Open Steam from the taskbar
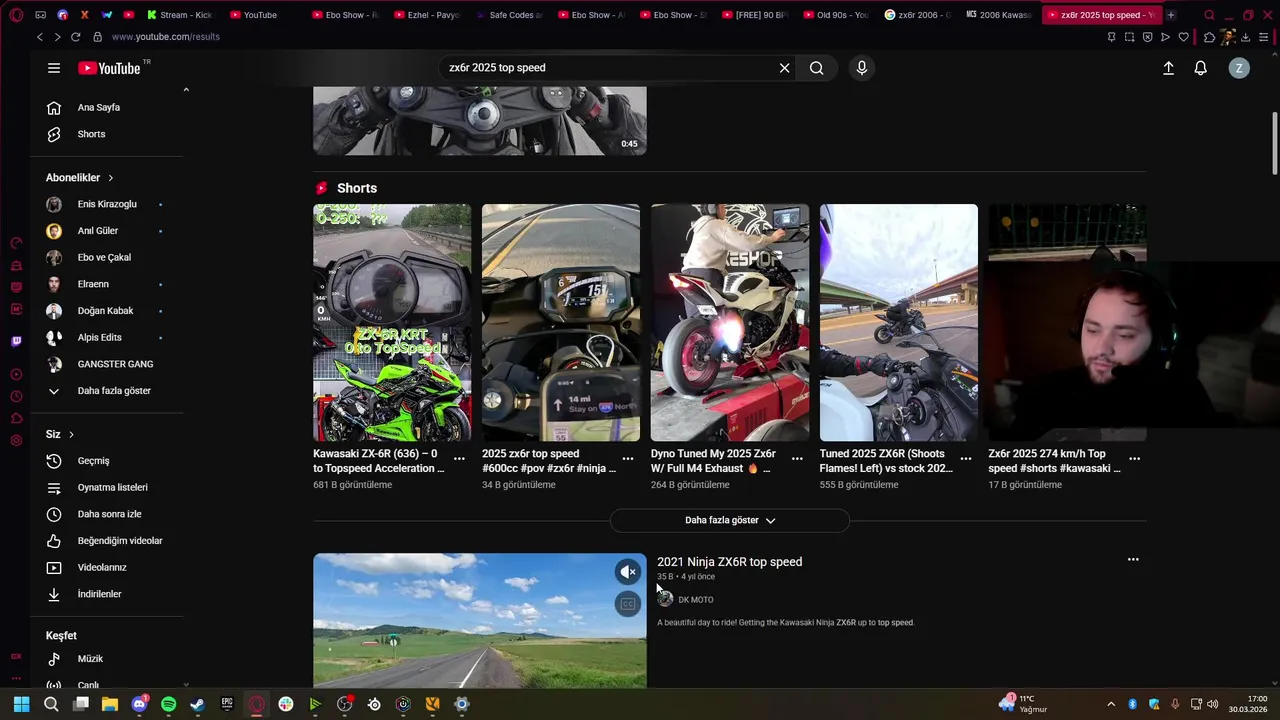 (x=197, y=704)
